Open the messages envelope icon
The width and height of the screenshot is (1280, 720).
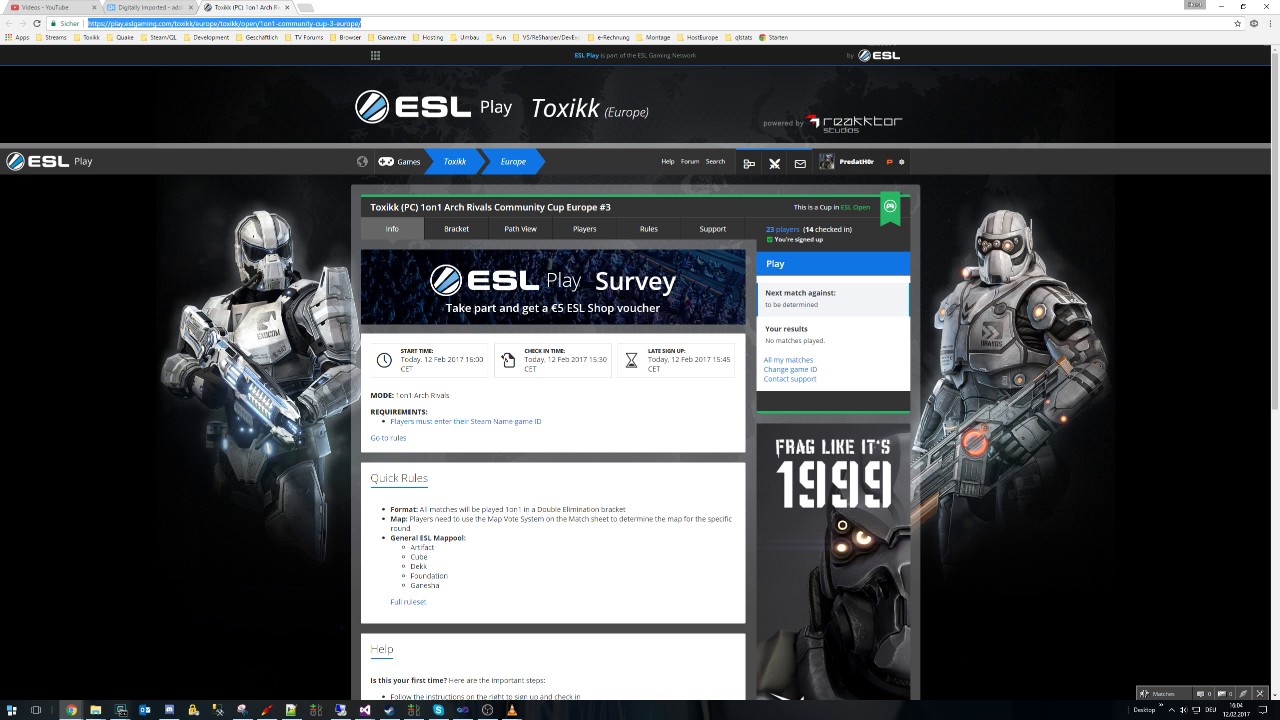tap(800, 163)
